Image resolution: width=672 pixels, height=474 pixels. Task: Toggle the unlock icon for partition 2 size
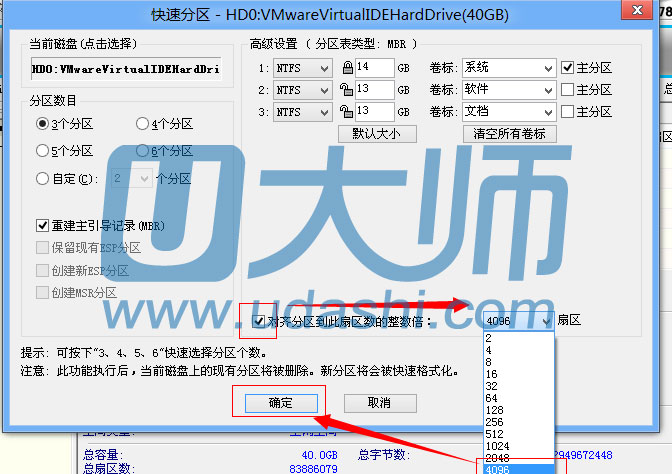(345, 90)
